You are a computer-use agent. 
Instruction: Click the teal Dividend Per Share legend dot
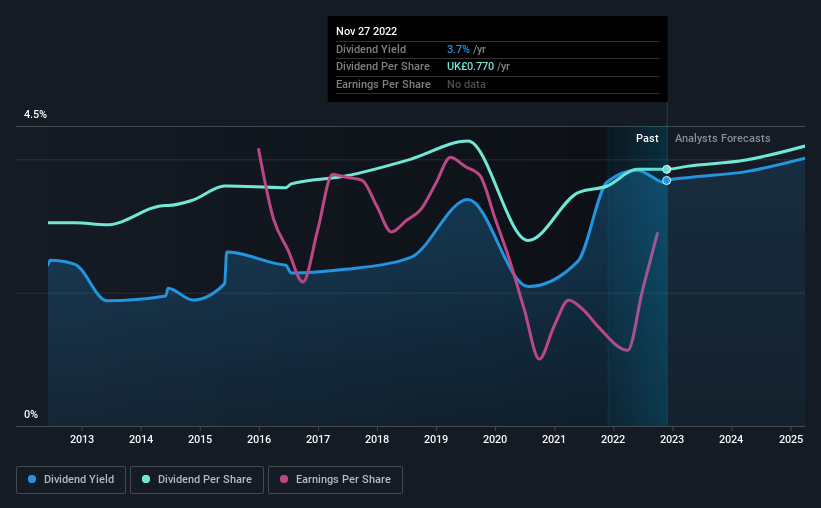(146, 479)
